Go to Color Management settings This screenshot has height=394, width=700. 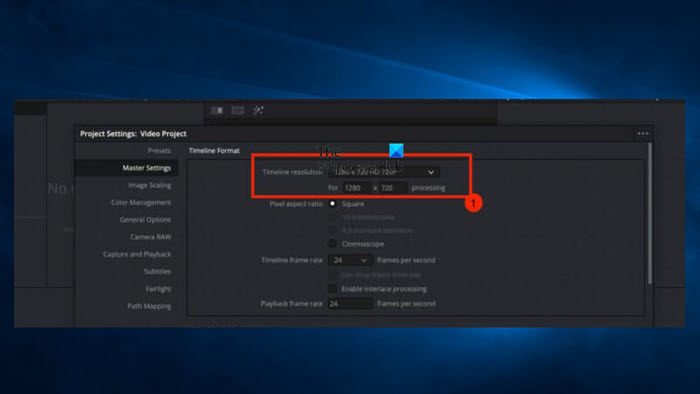point(141,203)
